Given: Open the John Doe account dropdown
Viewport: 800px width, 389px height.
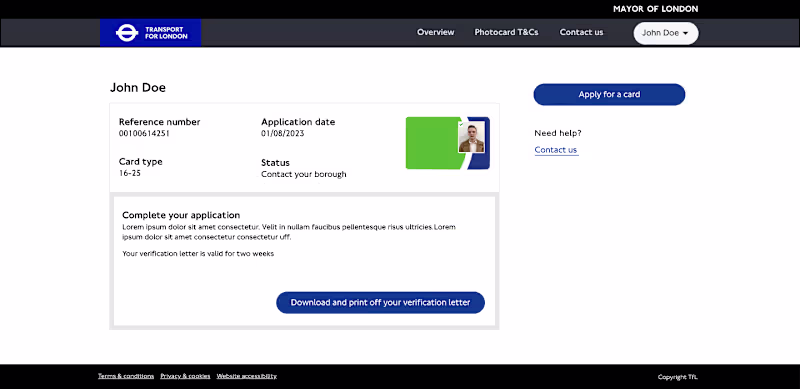Looking at the screenshot, I should 666,33.
